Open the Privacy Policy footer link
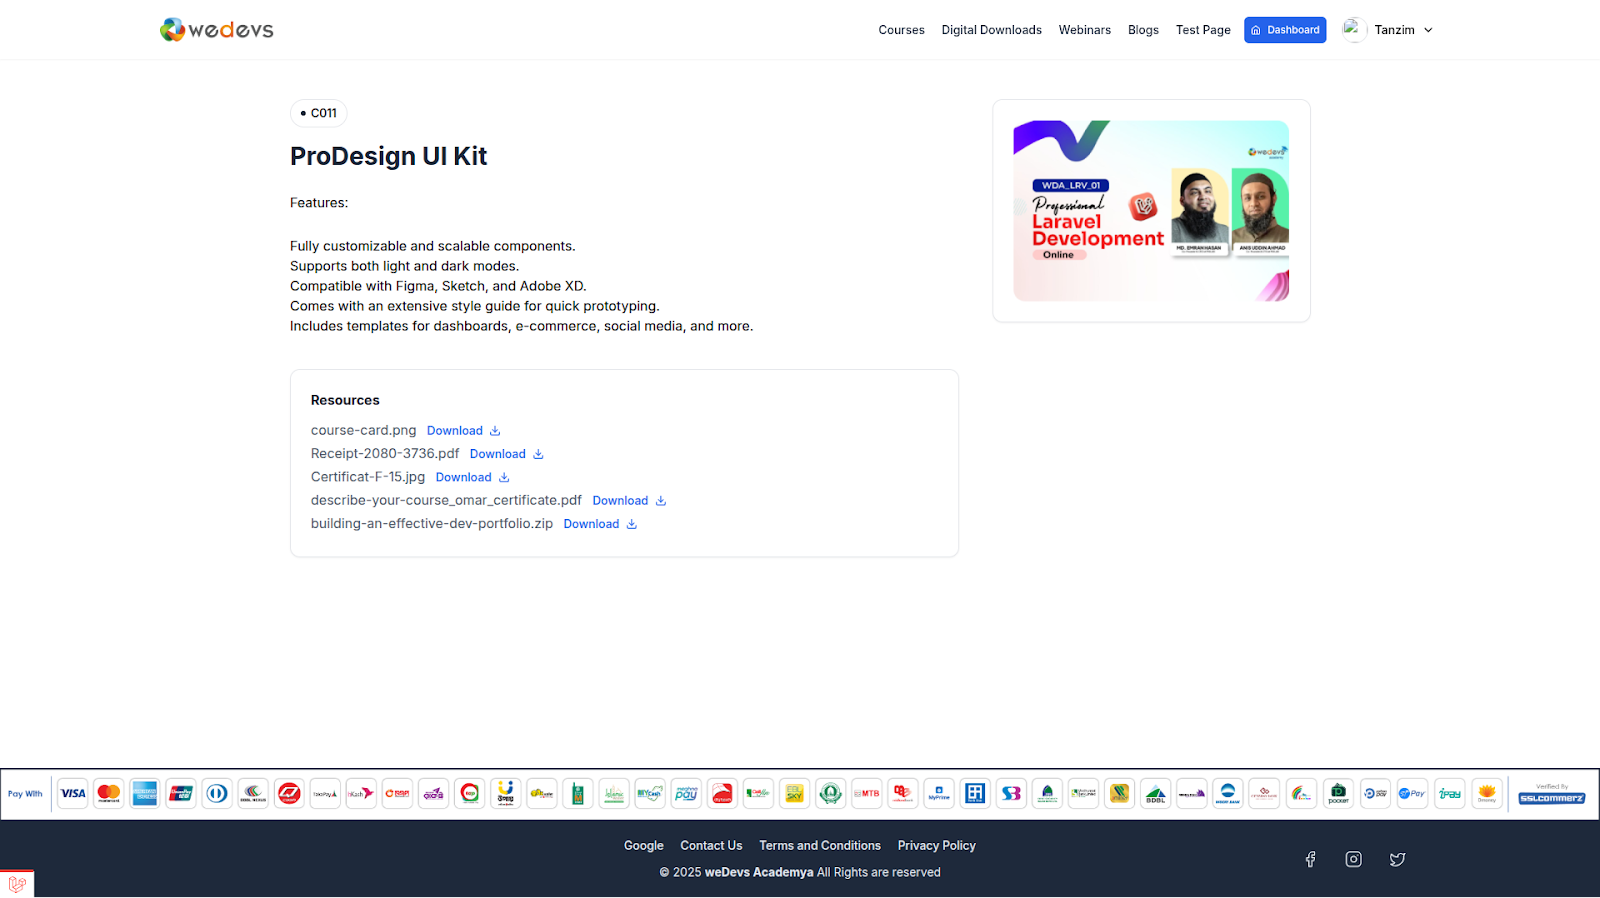 click(x=936, y=846)
